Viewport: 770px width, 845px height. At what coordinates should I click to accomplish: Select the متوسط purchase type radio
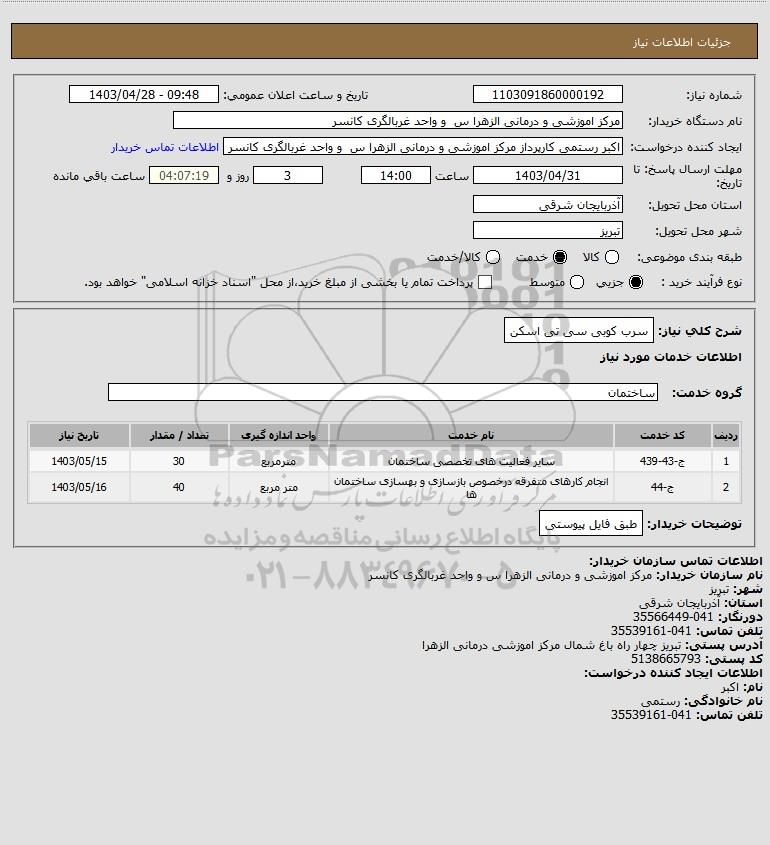(x=577, y=282)
